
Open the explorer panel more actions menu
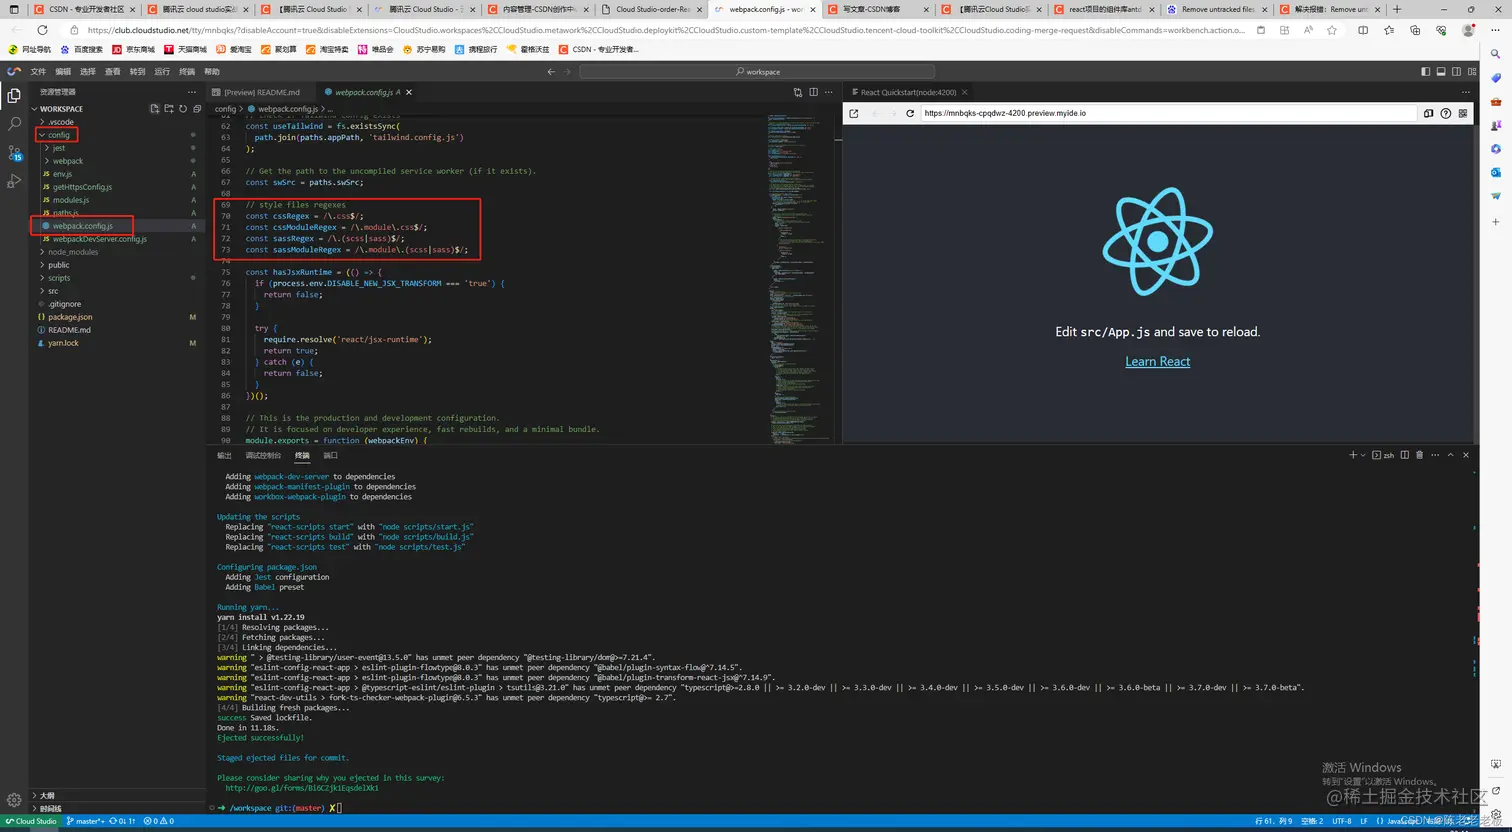[192, 92]
